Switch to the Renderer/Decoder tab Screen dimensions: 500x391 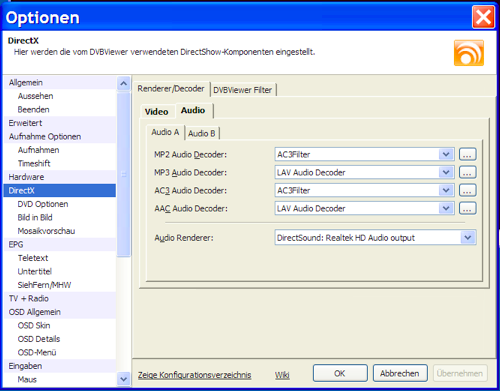(x=171, y=89)
